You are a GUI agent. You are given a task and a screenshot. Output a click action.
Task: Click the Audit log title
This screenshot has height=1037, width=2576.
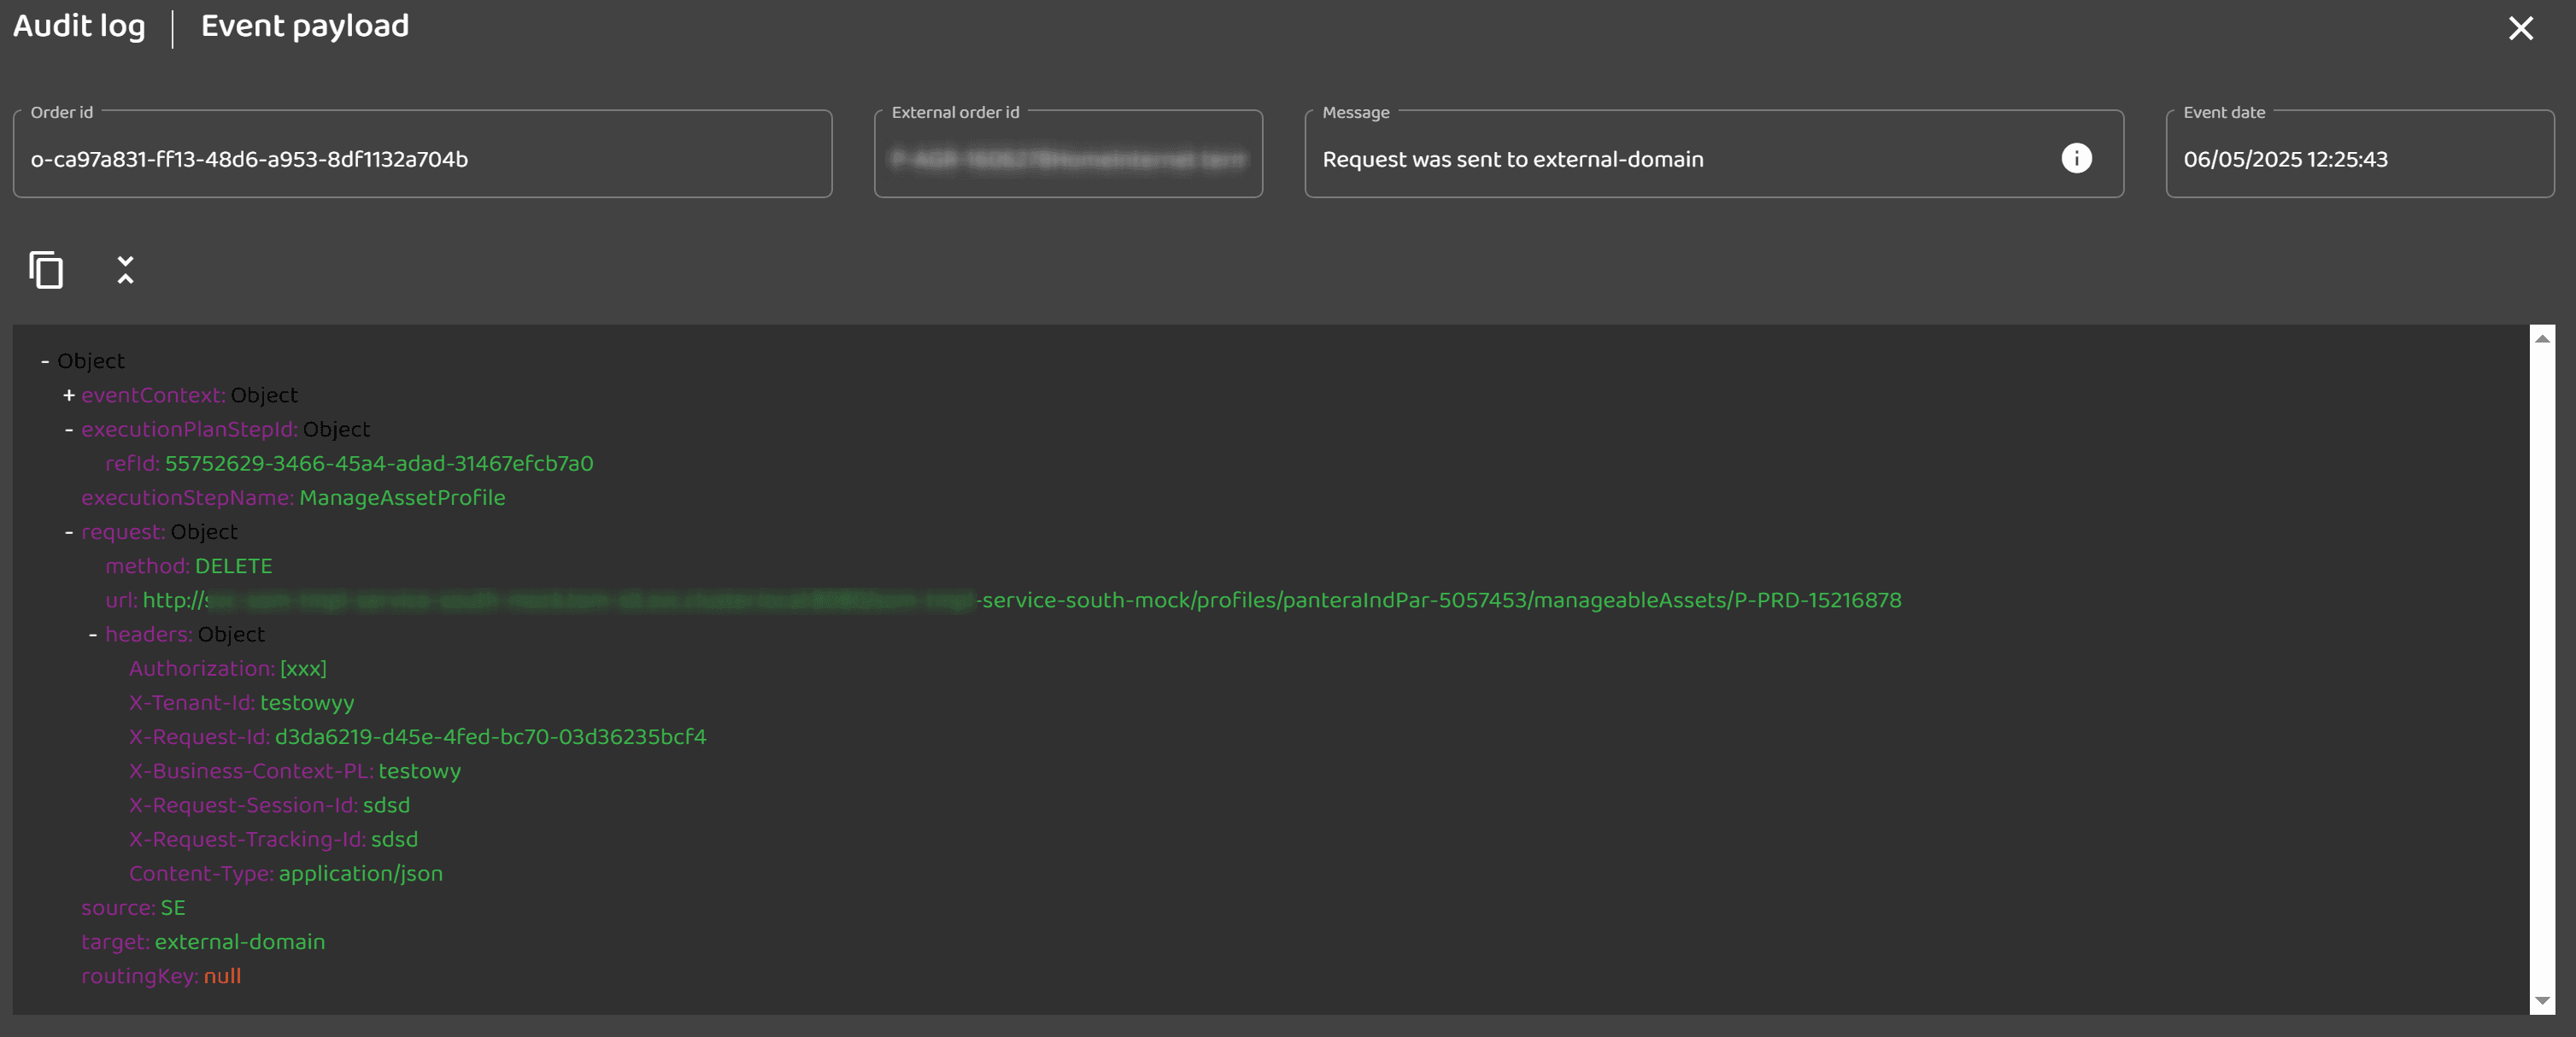click(79, 26)
